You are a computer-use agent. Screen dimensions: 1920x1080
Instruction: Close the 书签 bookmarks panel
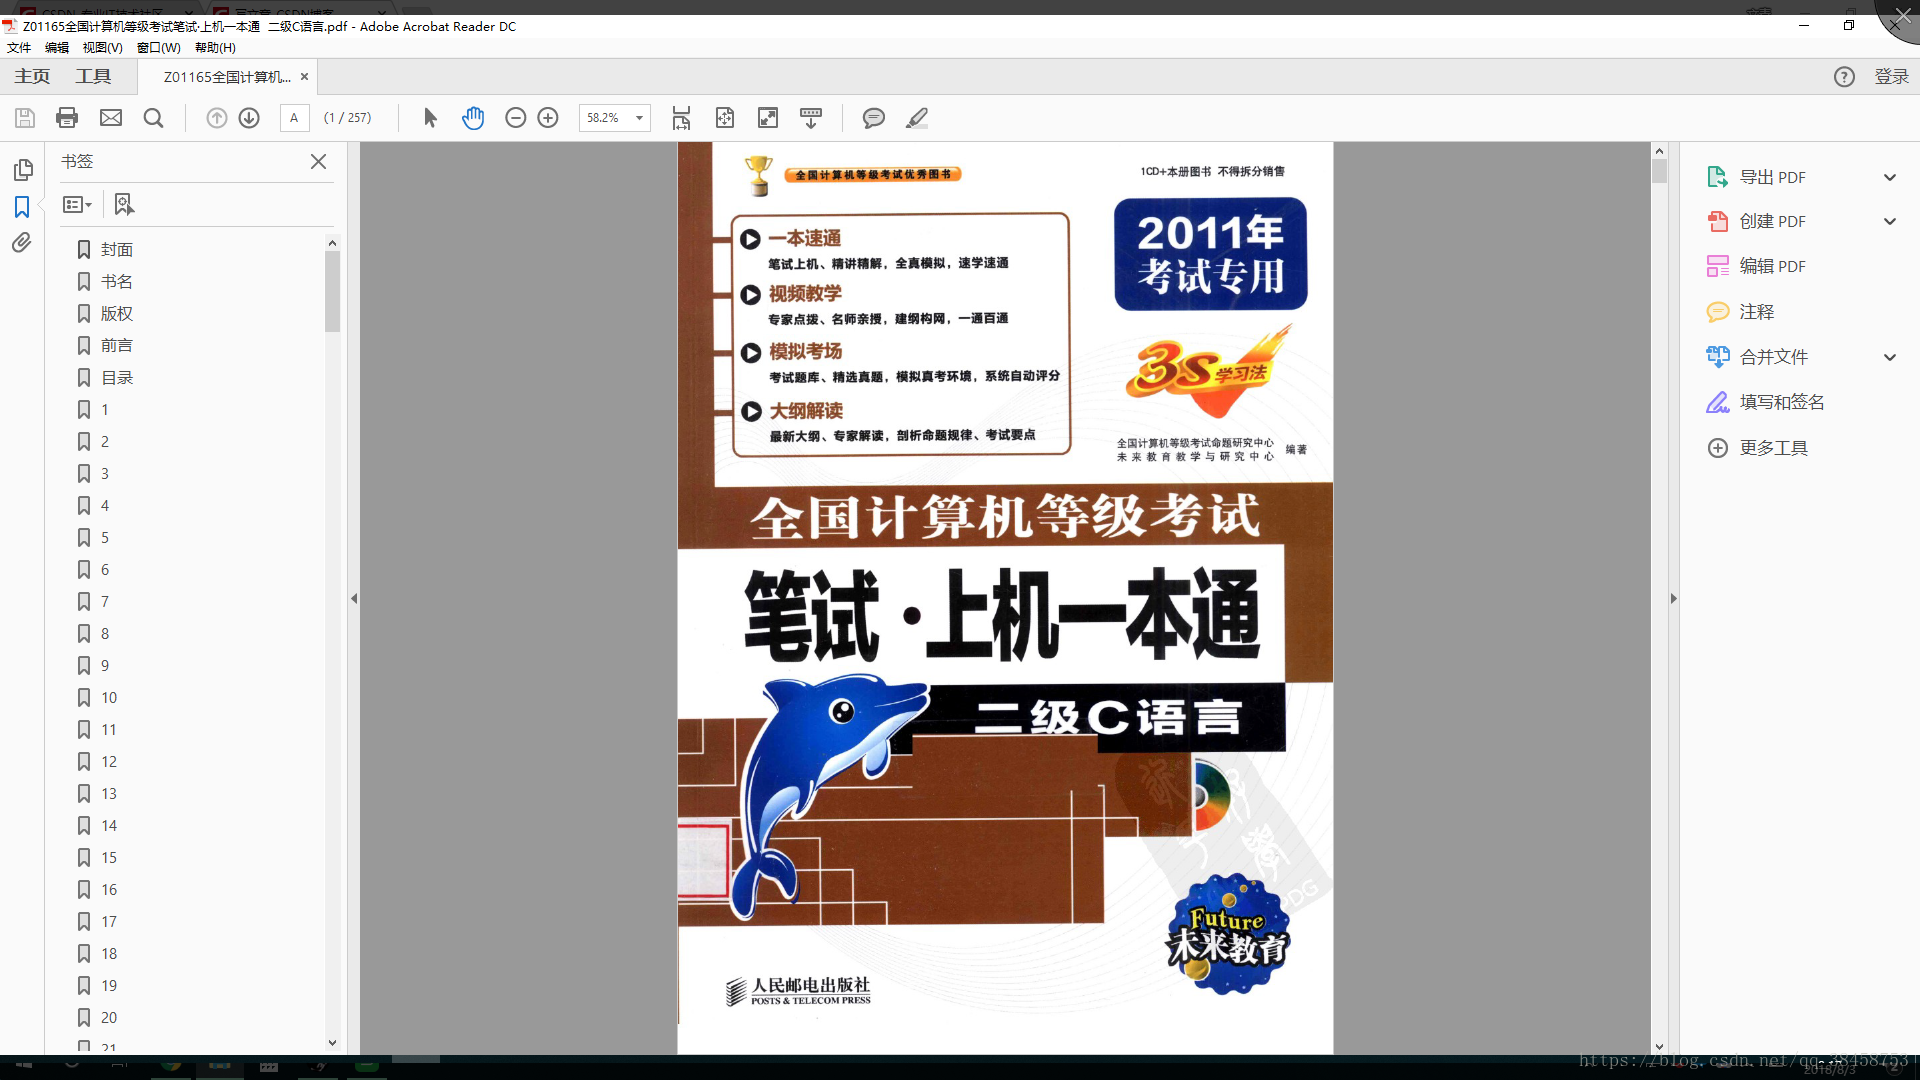tap(318, 161)
